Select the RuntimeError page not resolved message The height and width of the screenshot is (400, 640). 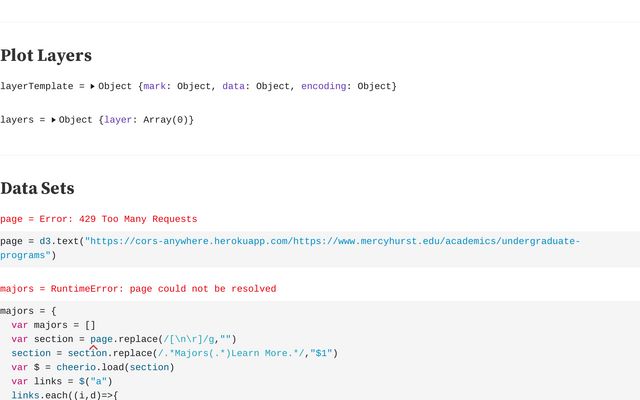click(138, 289)
